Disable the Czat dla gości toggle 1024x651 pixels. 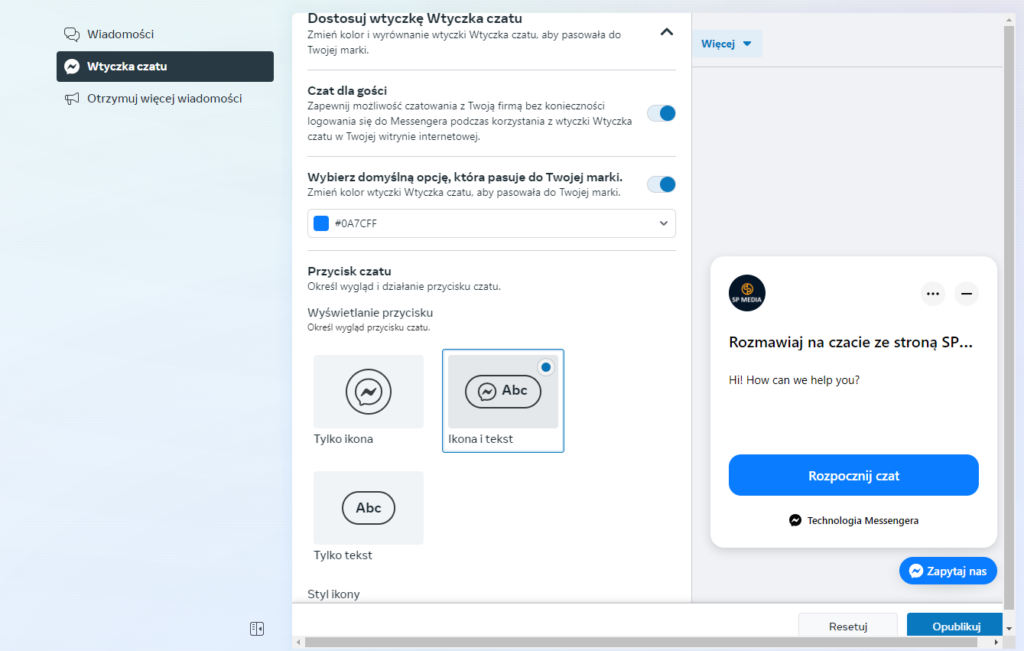pos(661,113)
